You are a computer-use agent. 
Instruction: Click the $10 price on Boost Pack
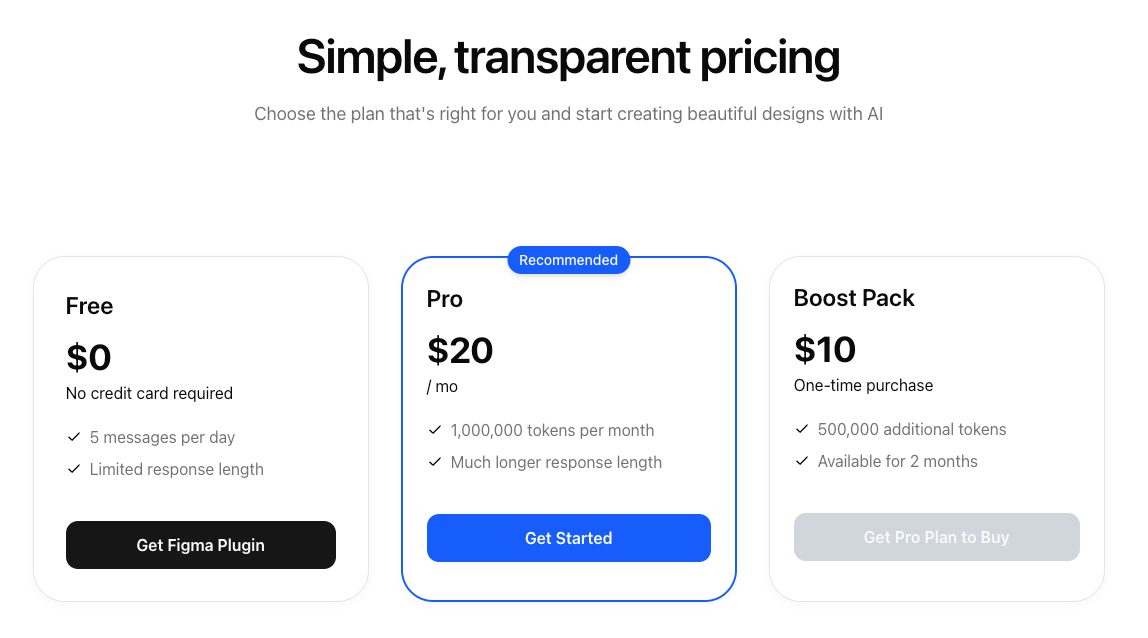pos(825,349)
